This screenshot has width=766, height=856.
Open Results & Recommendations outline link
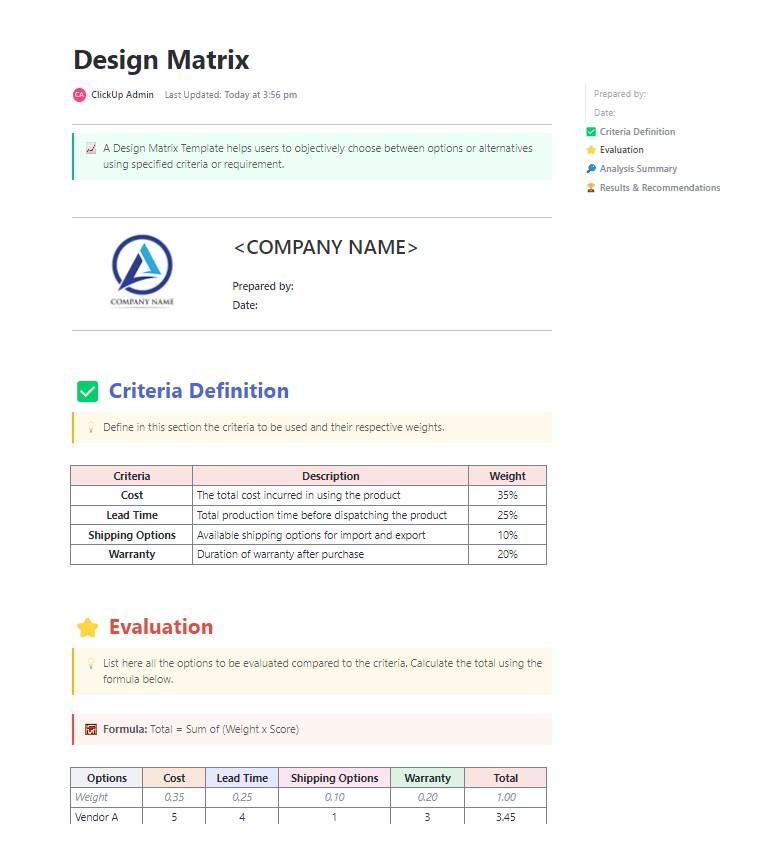click(660, 188)
